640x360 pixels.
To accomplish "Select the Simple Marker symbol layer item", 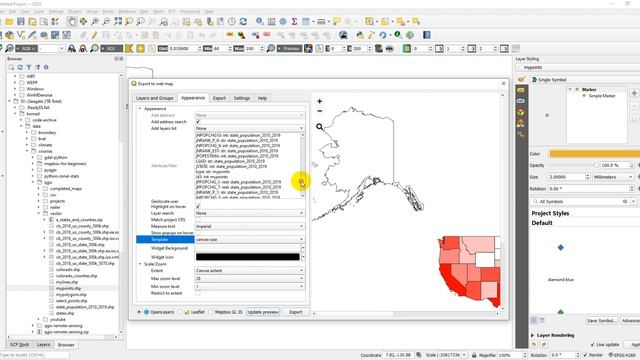I will pos(602,96).
